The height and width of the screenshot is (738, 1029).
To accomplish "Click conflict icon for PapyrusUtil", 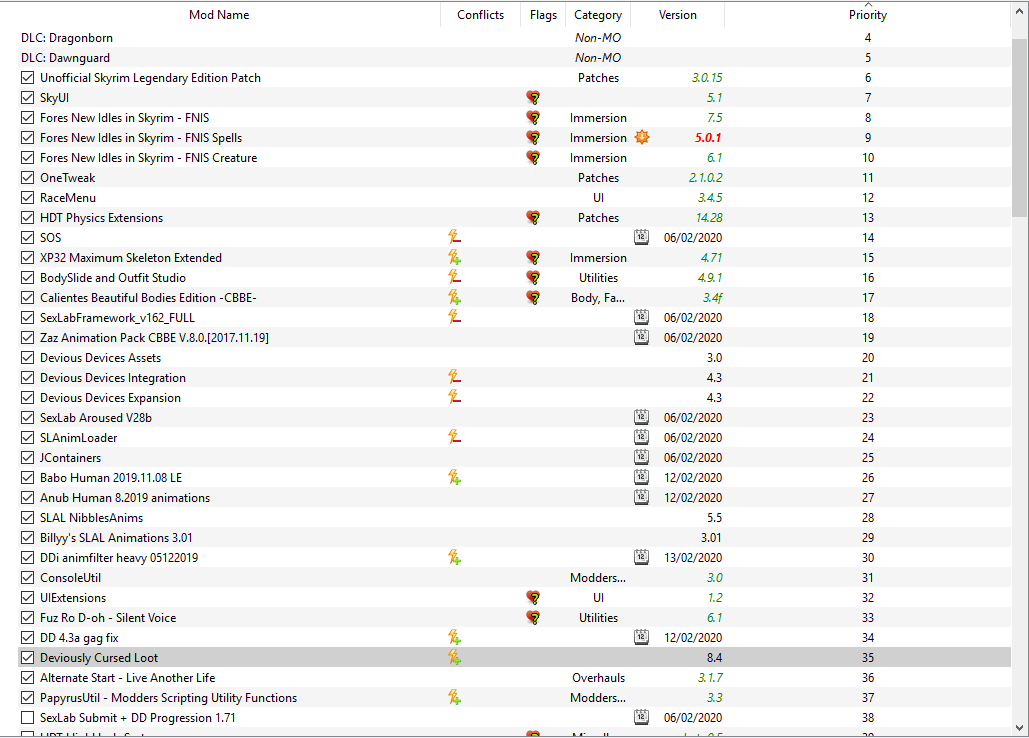I will point(454,697).
